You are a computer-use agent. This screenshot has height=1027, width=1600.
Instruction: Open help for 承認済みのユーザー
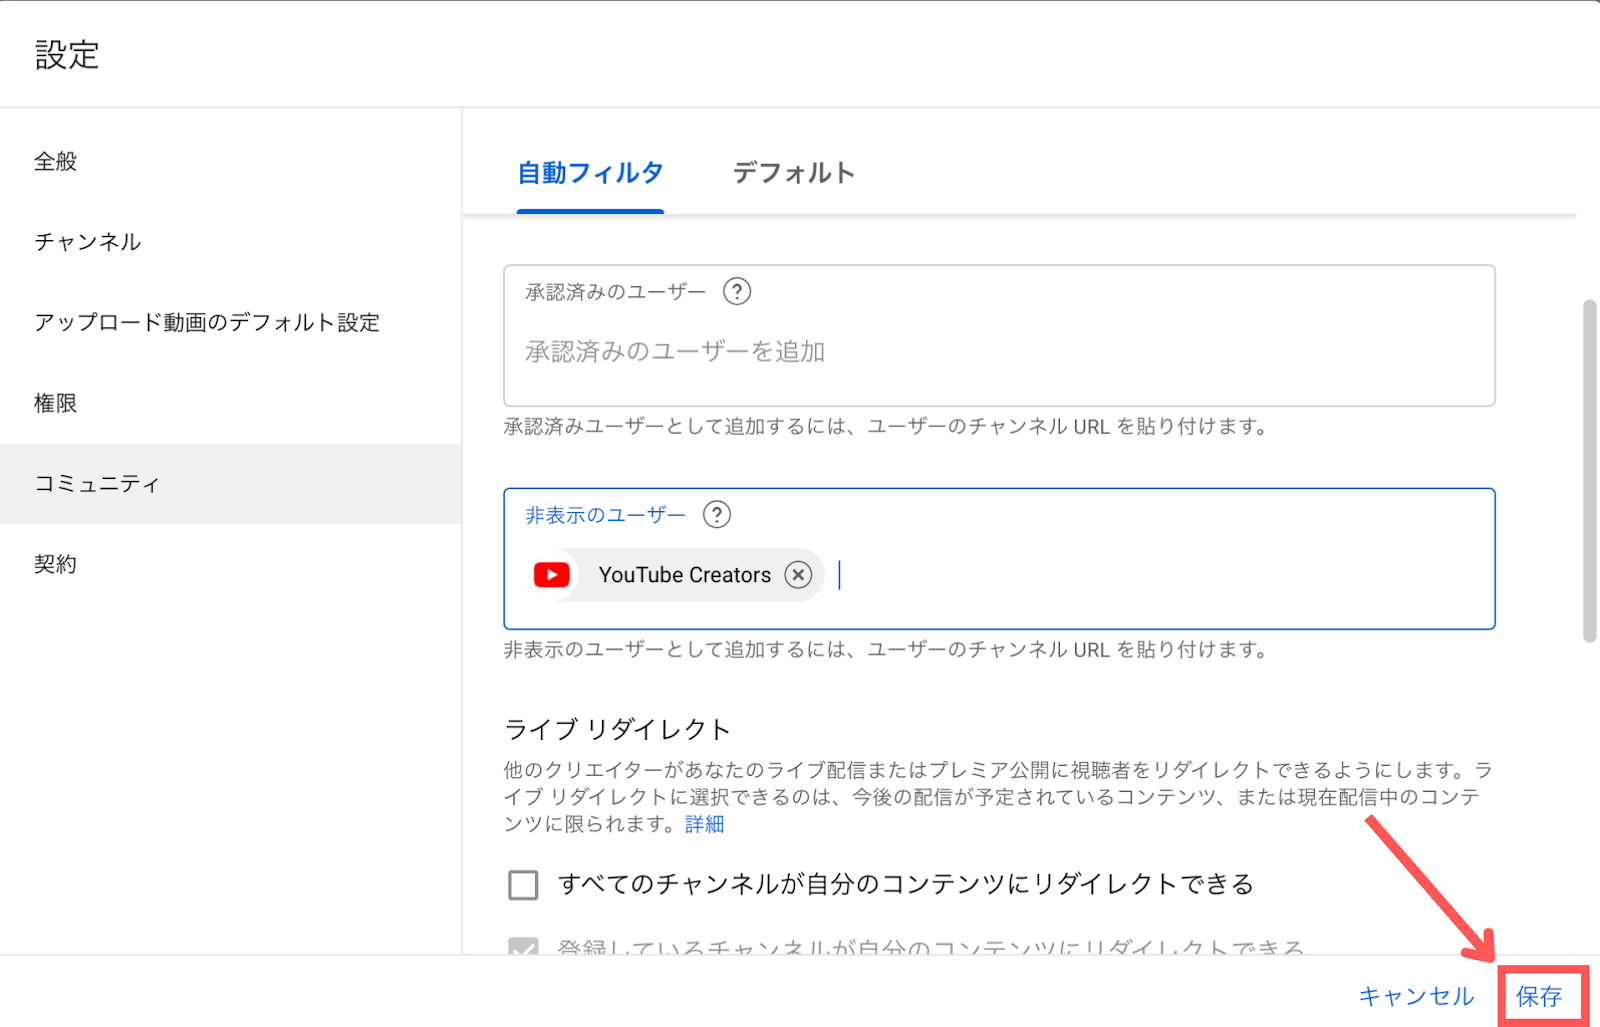click(x=737, y=291)
